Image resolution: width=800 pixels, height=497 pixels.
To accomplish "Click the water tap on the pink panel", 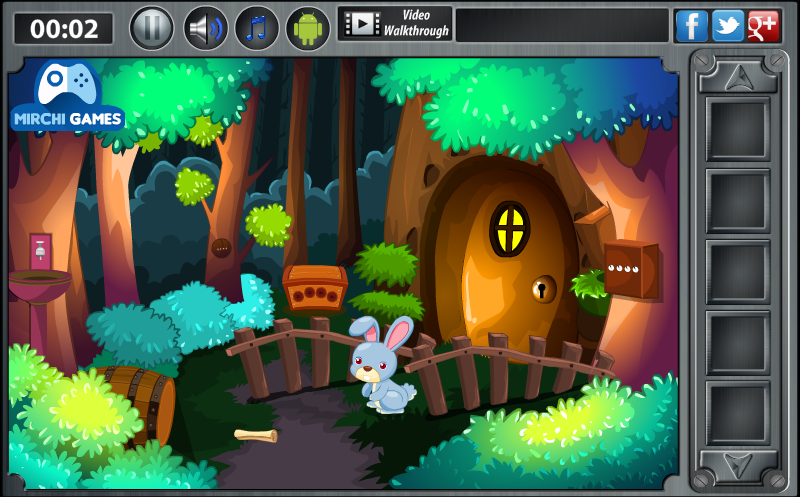I will (40, 250).
